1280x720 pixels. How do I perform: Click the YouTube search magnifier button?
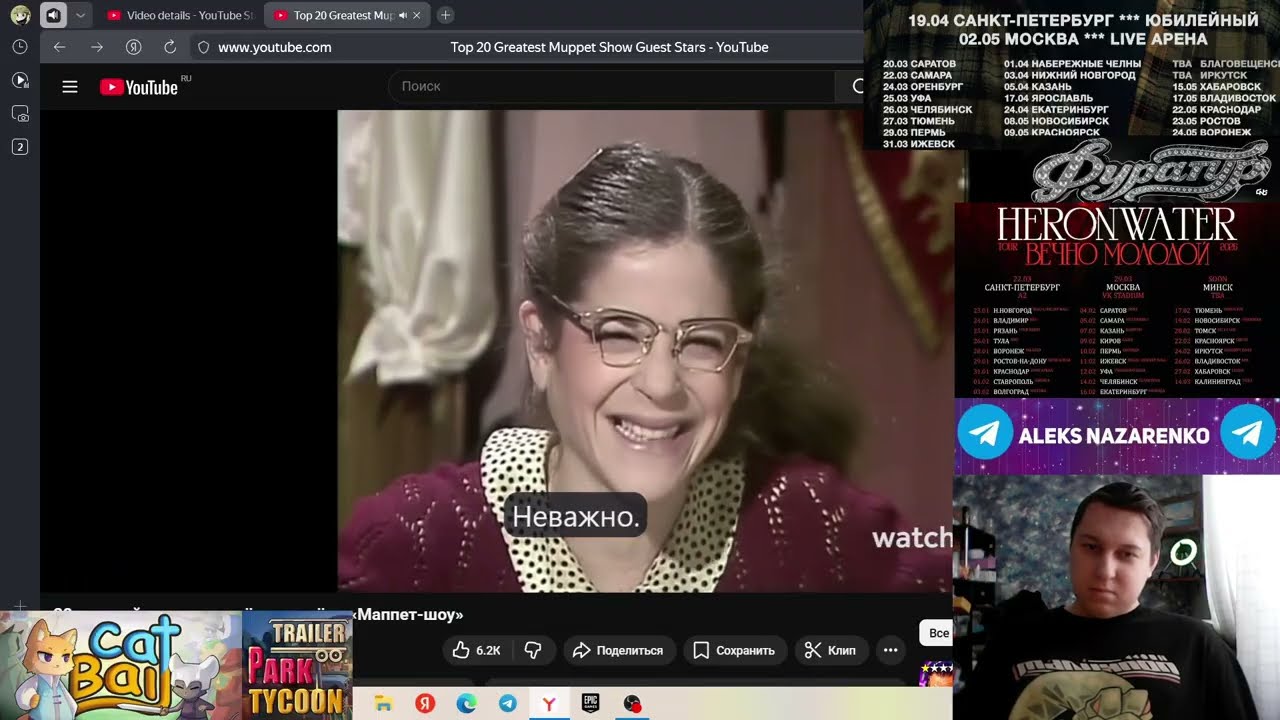click(x=857, y=87)
